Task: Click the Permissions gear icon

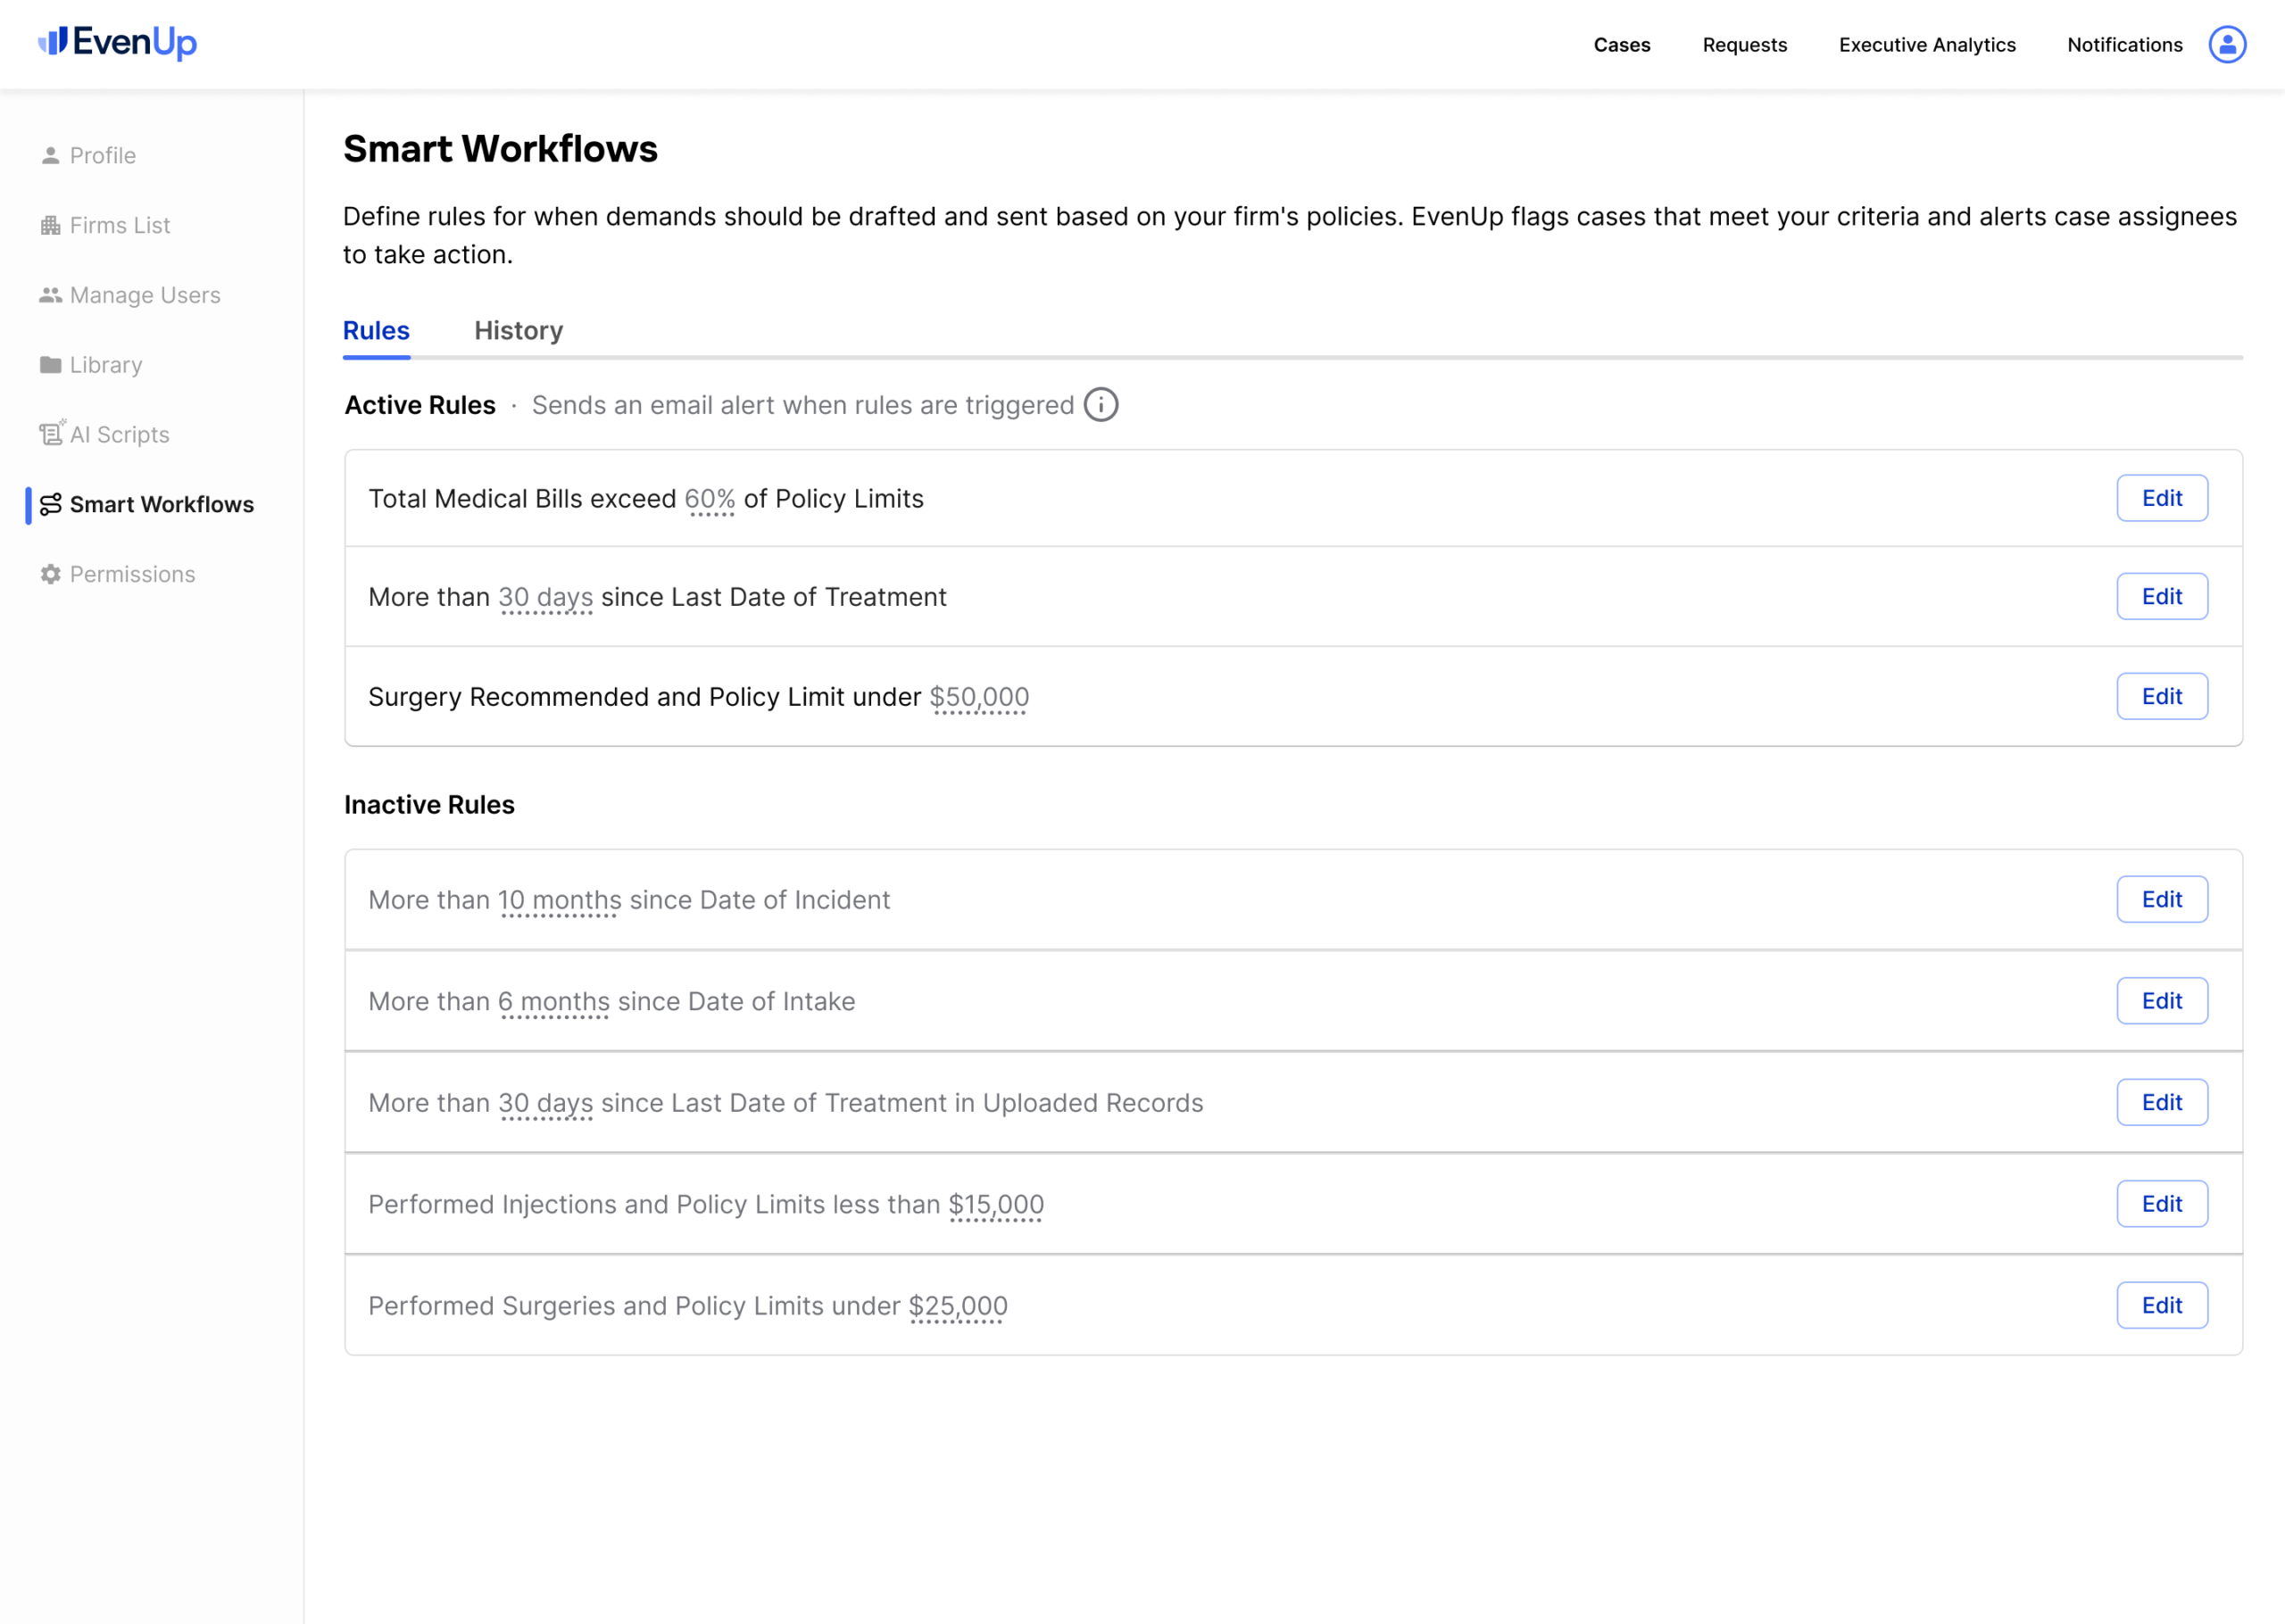Action: coord(50,574)
